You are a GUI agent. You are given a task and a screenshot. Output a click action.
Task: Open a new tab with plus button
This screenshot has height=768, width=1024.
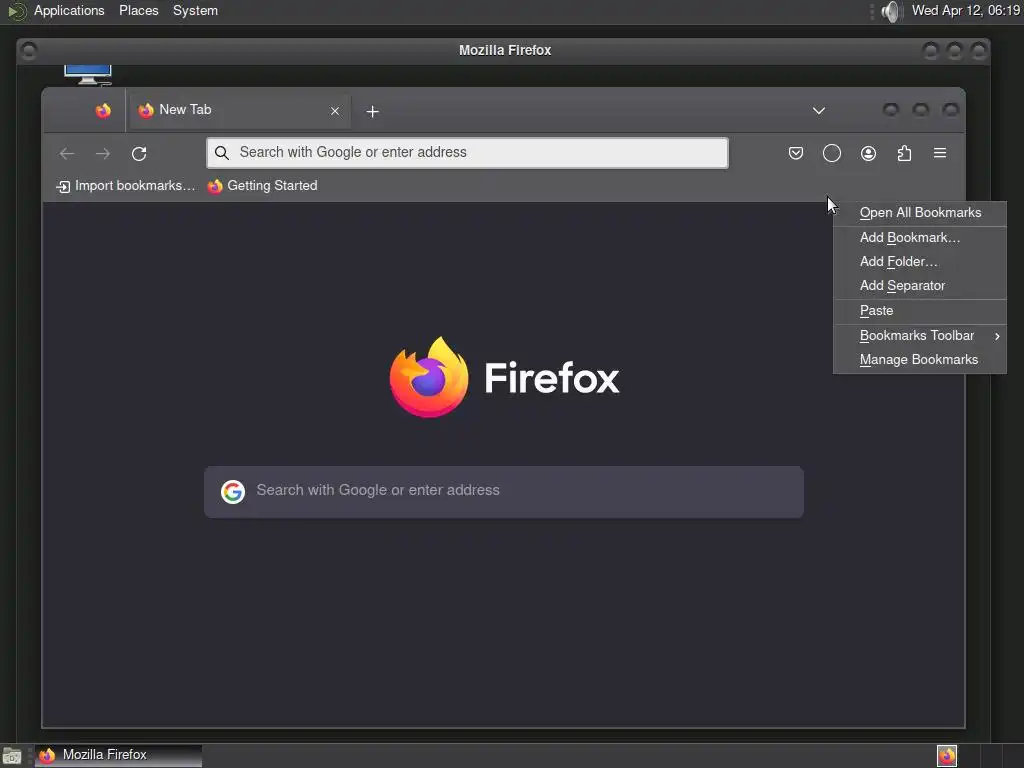point(372,112)
